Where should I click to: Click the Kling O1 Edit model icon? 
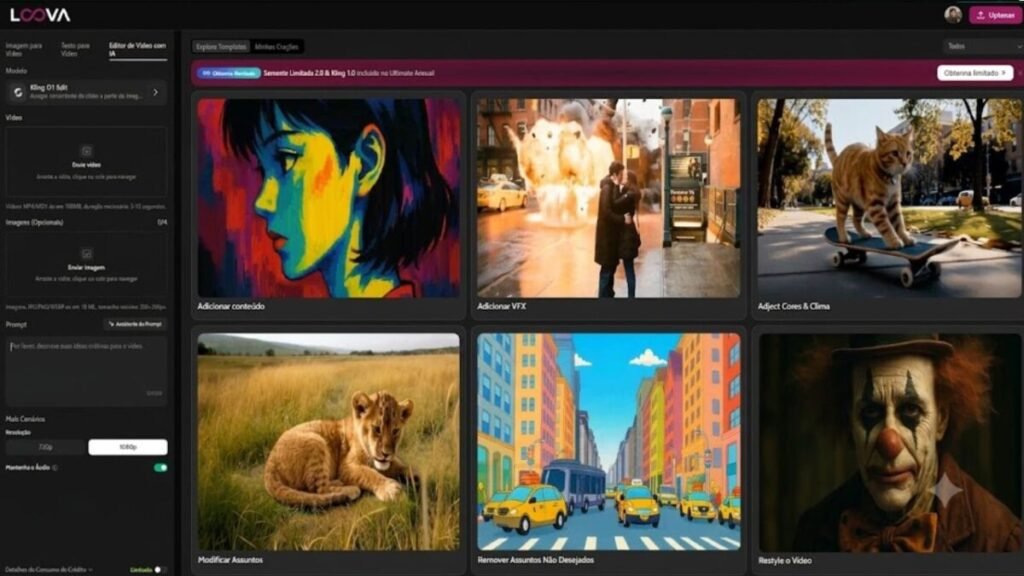point(18,92)
